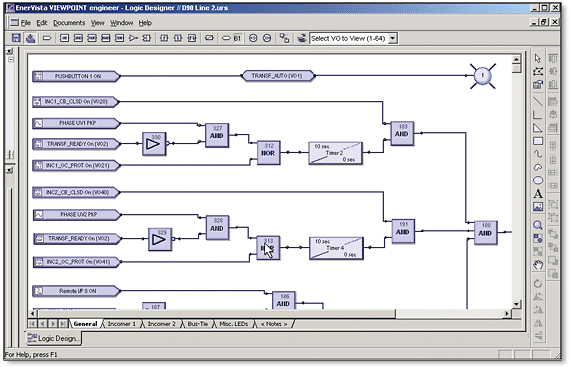Select the S-curve drawing tool
The width and height of the screenshot is (570, 367).
[x=538, y=154]
